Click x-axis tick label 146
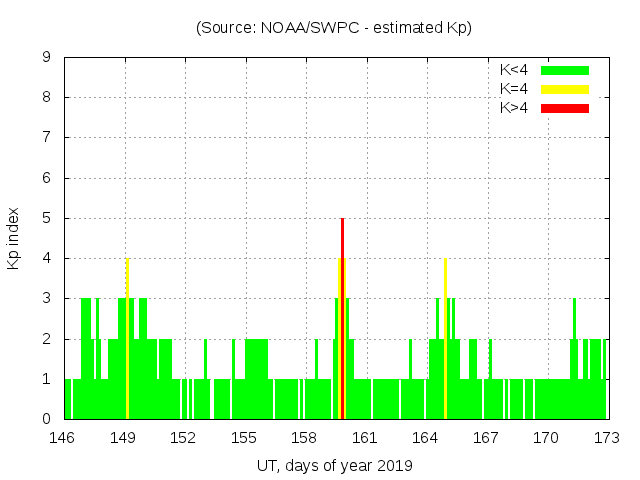This screenshot has height=480, width=640. [x=63, y=438]
